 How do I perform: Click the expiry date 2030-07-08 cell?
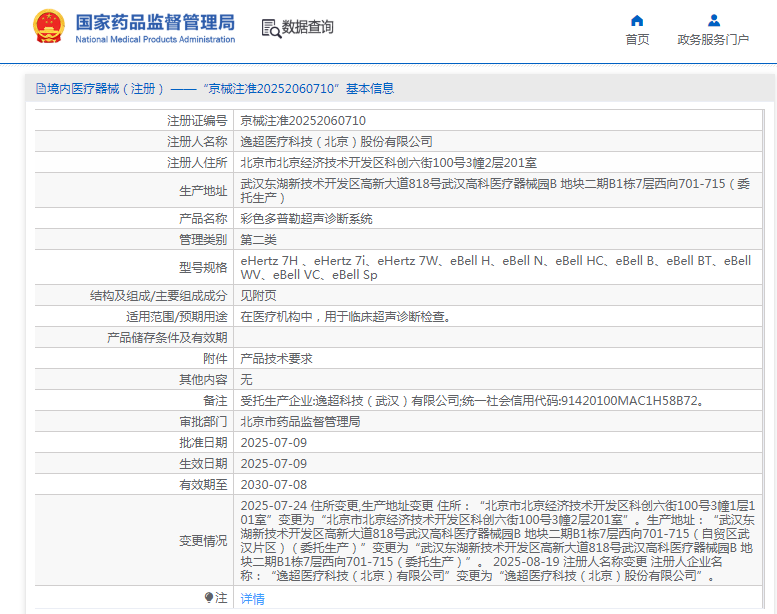(273, 484)
